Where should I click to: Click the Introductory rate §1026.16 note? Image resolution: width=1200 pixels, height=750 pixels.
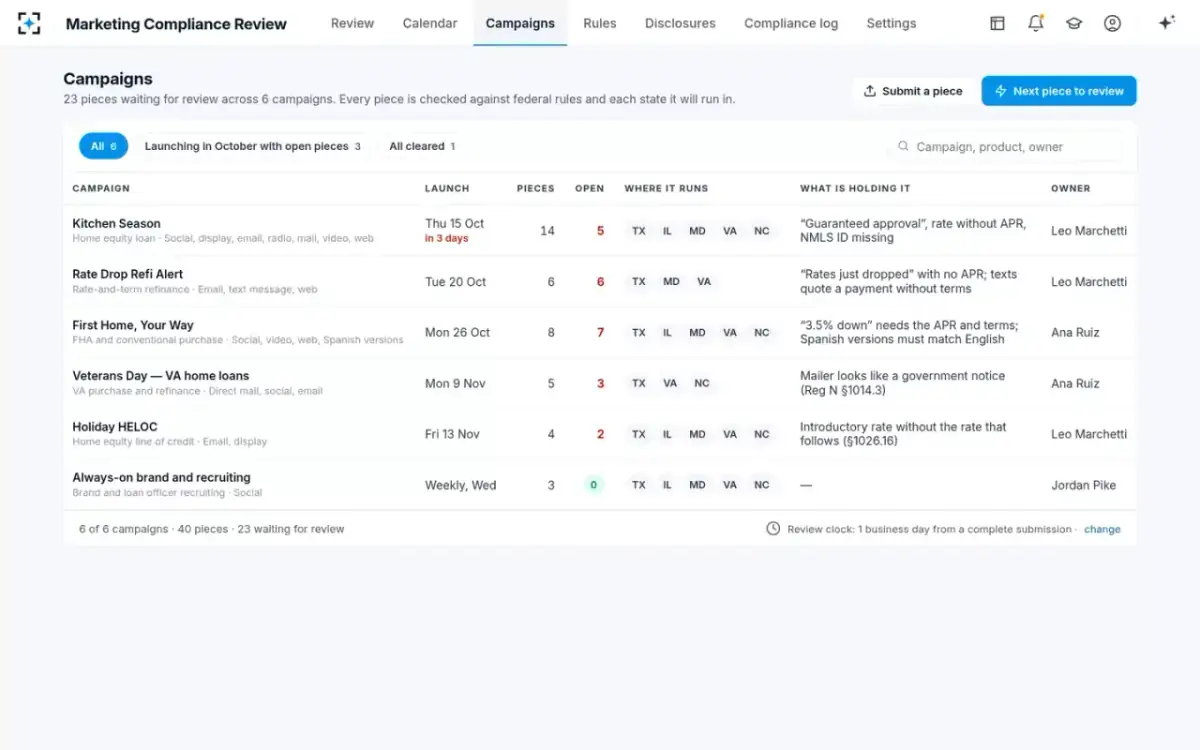click(x=903, y=434)
